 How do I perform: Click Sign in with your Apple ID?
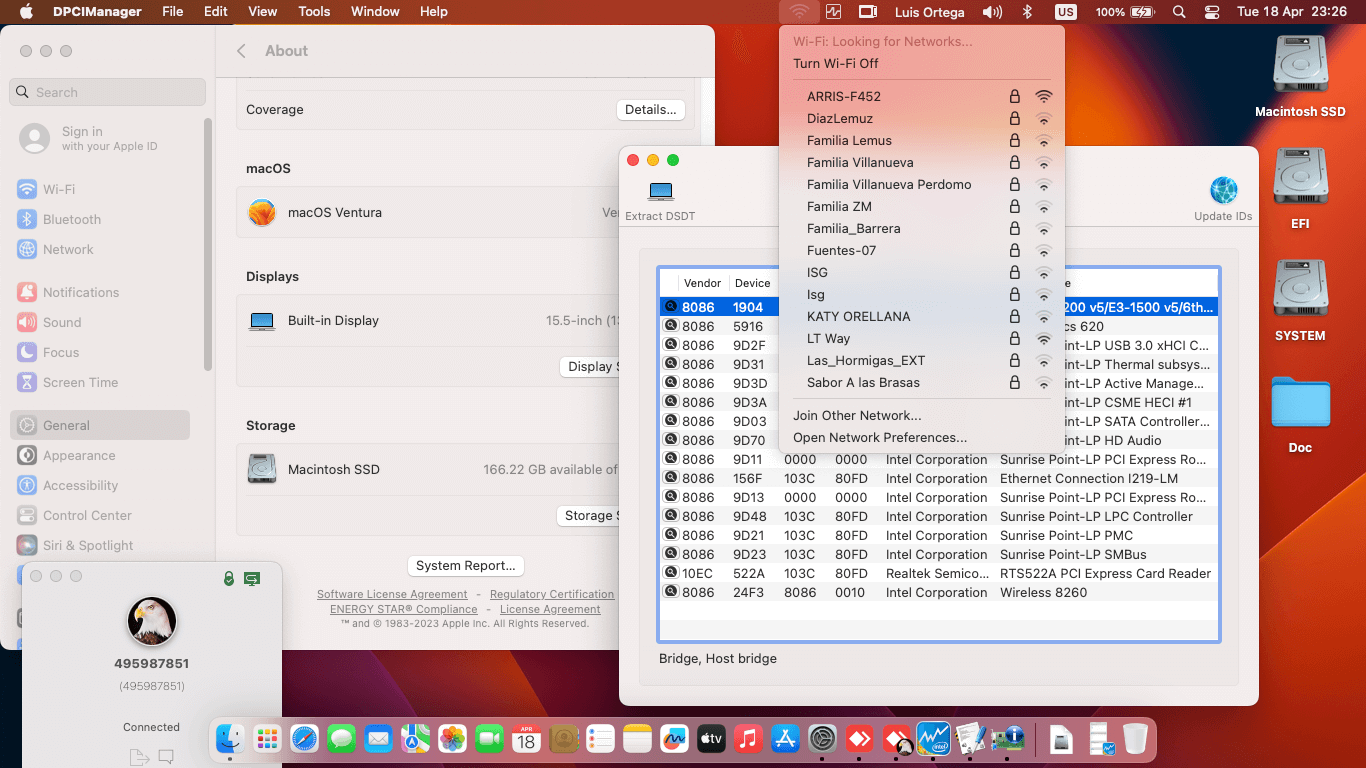tap(108, 138)
